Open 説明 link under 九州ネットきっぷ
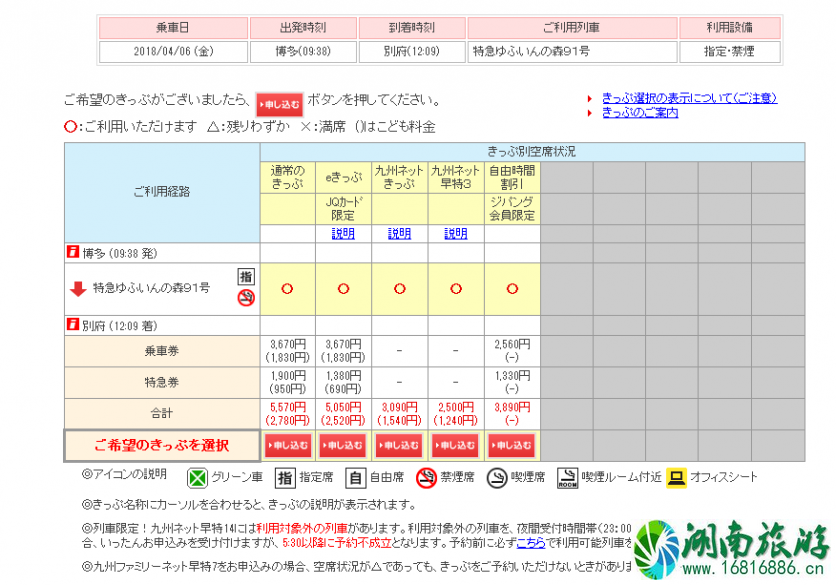Image resolution: width=836 pixels, height=585 pixels. [x=400, y=234]
